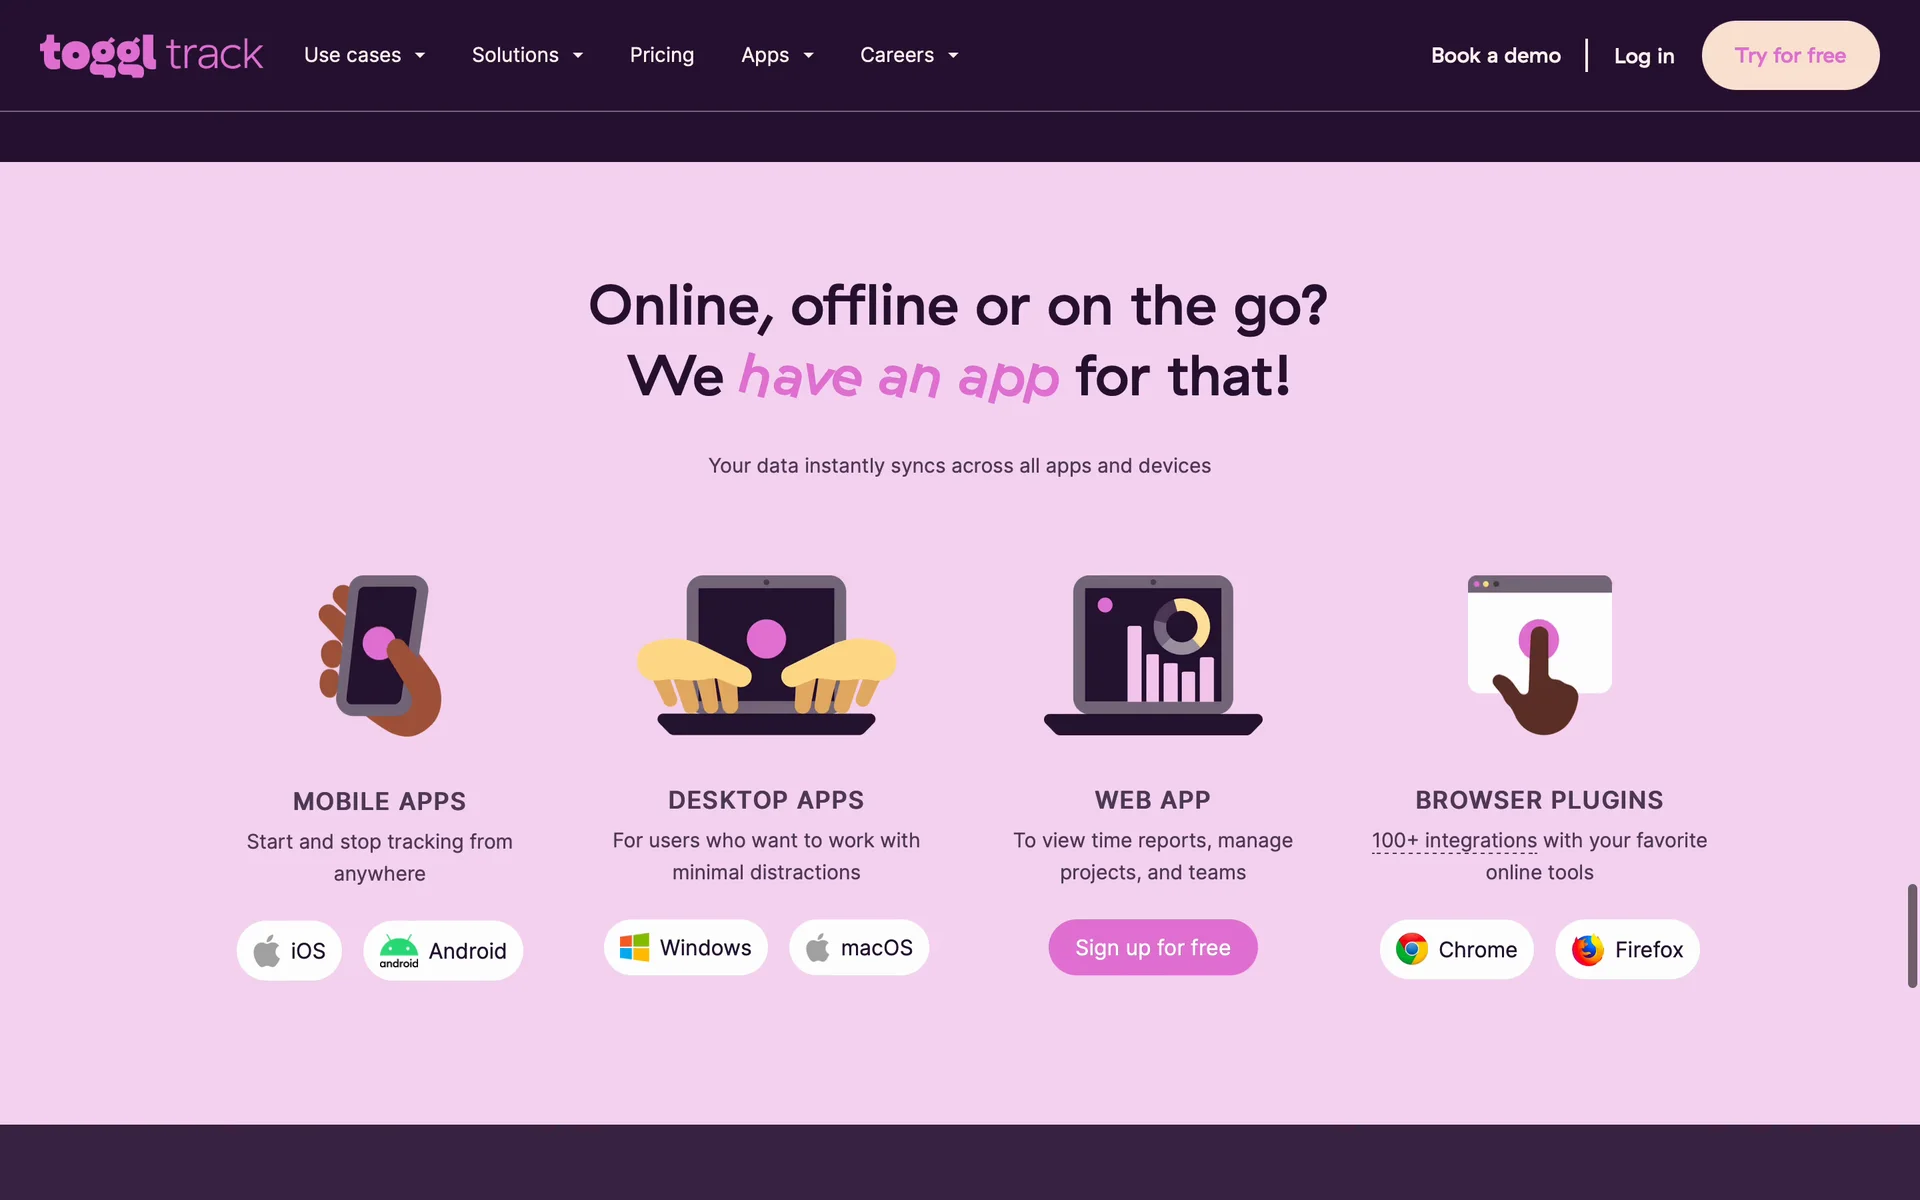The image size is (1920, 1200).
Task: Click the browser plugin pointing-hand illustration
Action: 1540,655
